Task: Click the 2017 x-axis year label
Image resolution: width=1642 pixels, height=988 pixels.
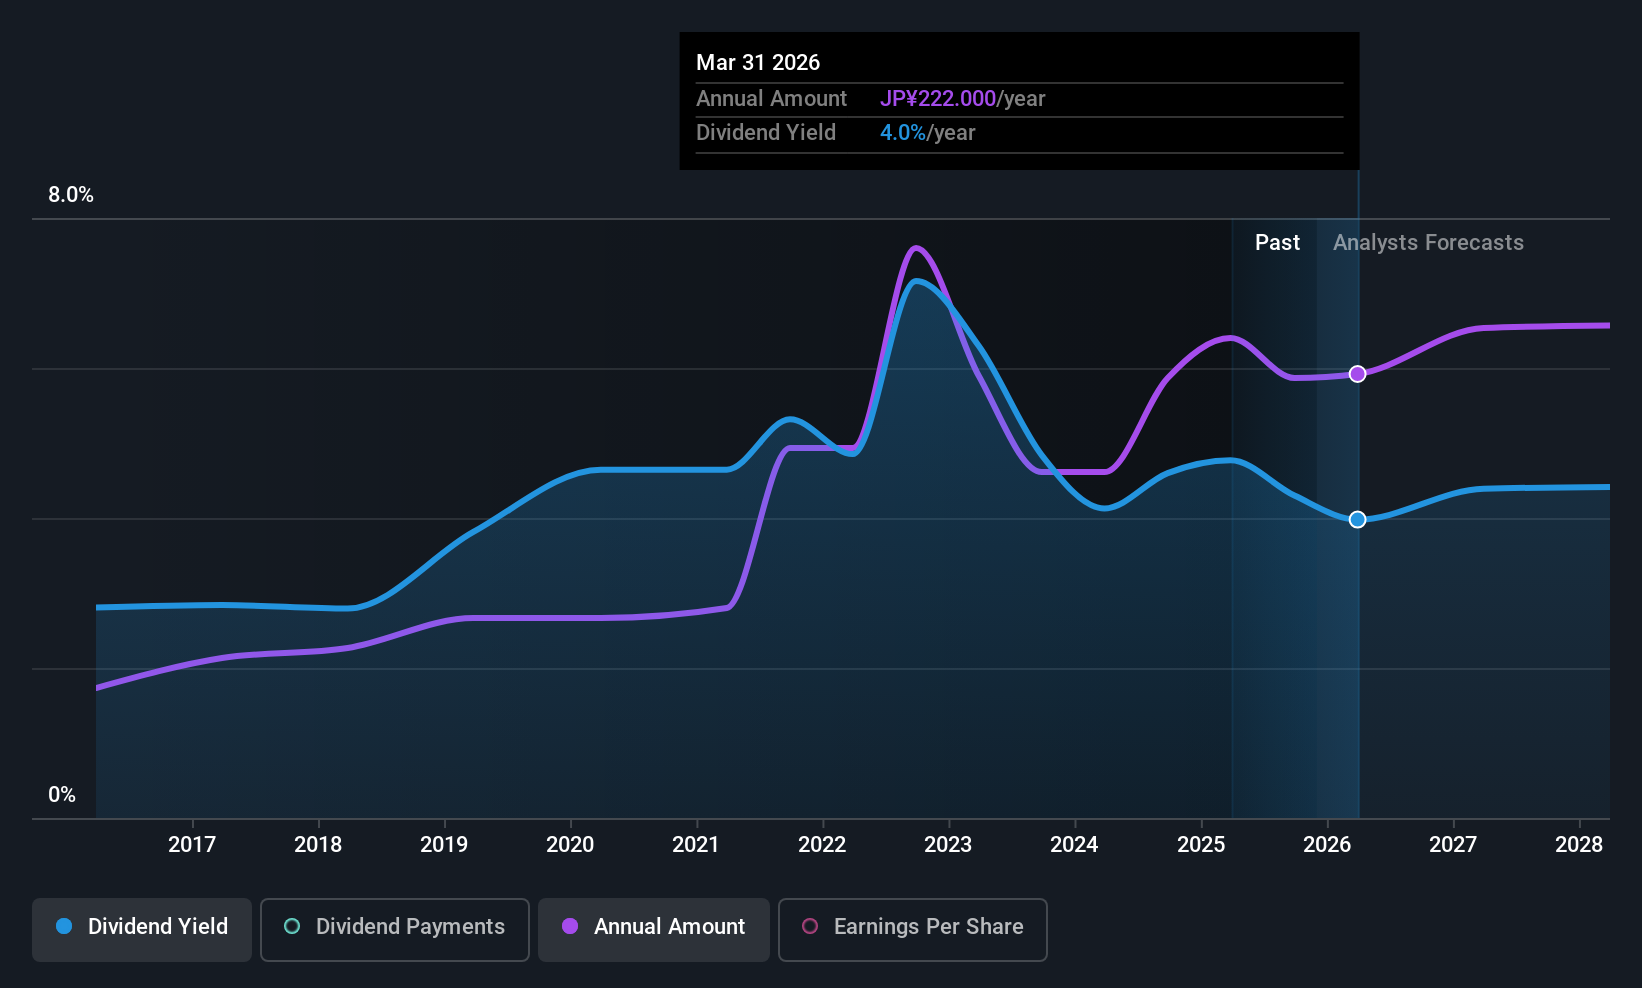Action: pos(192,845)
